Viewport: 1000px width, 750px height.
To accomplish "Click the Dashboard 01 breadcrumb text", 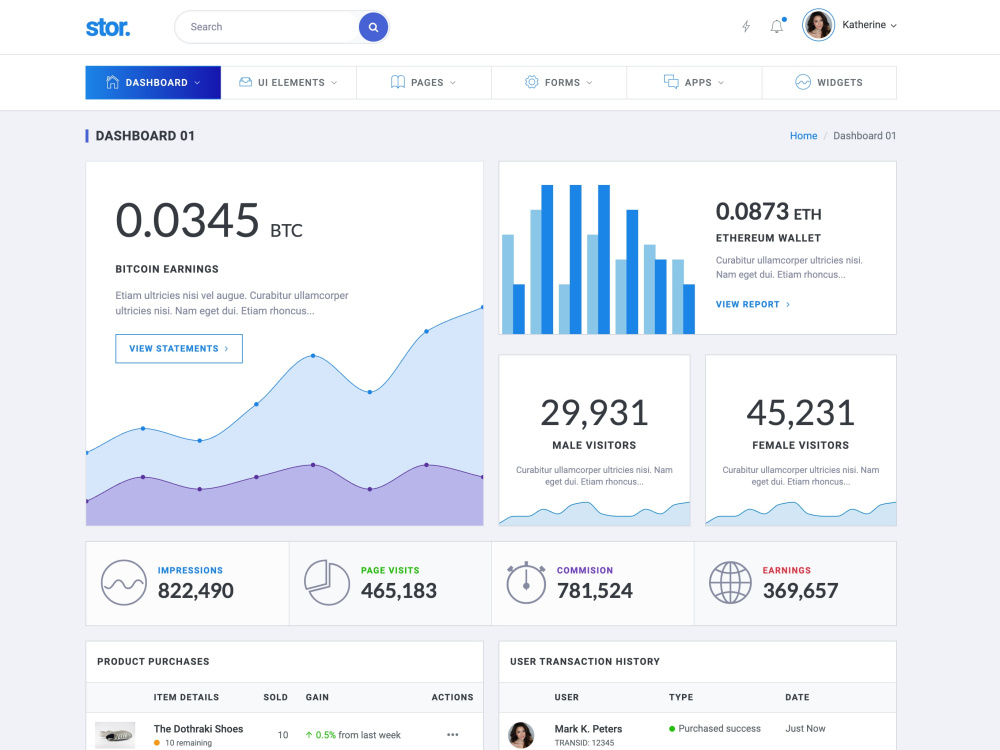I will pos(864,136).
